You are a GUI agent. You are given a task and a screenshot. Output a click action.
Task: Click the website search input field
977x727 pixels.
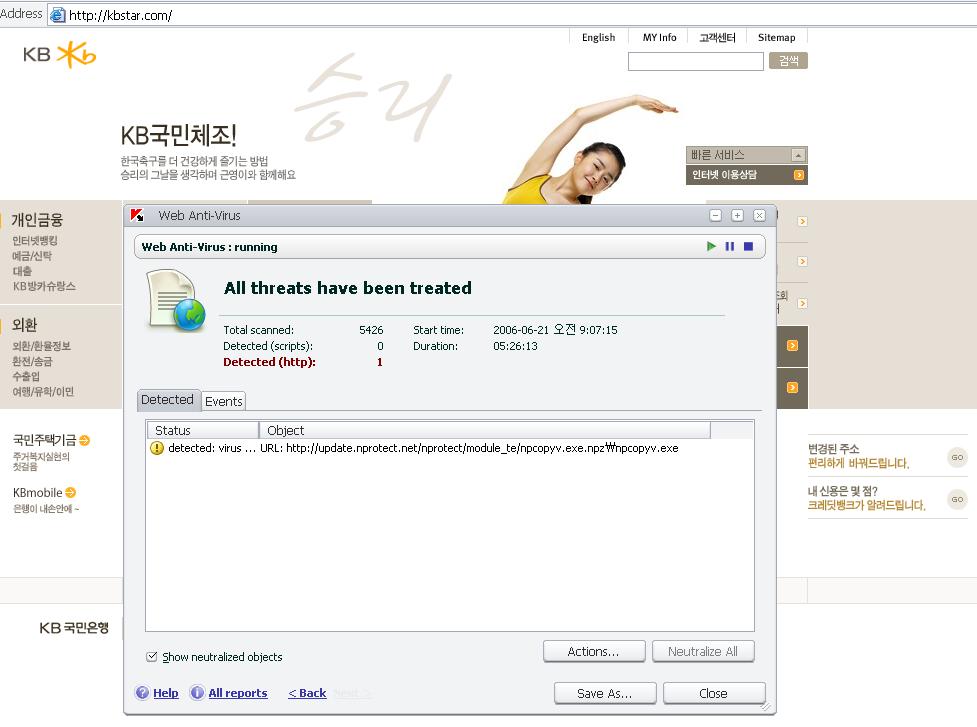point(695,62)
